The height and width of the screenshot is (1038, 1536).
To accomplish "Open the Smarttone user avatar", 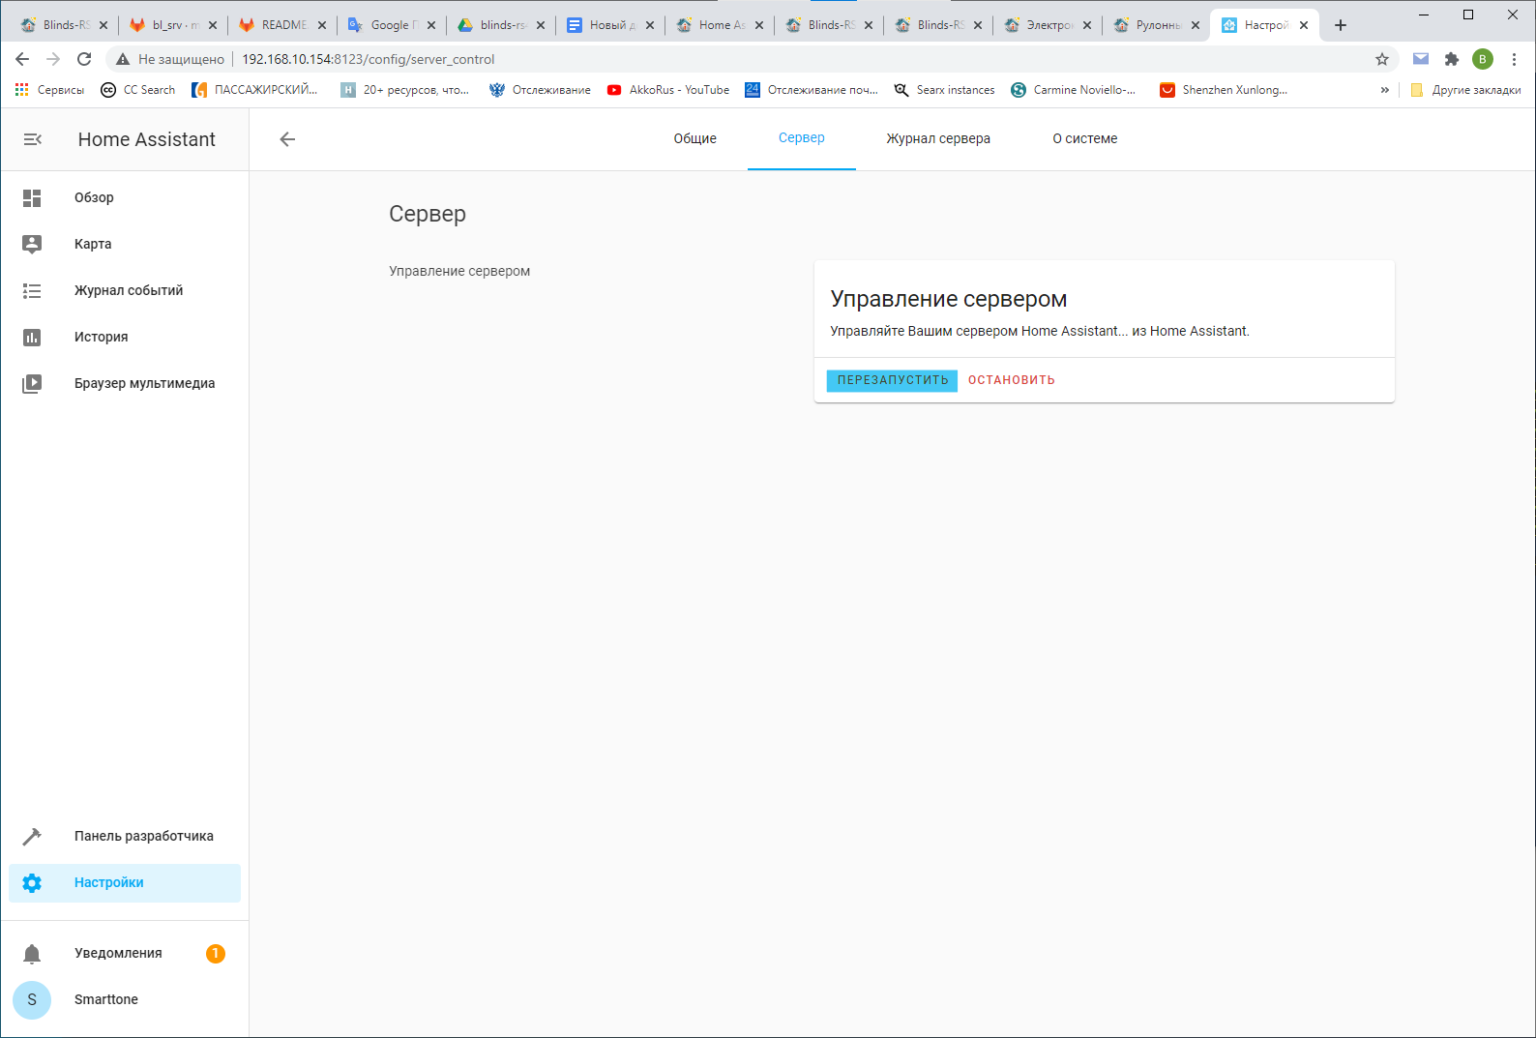I will point(32,1000).
